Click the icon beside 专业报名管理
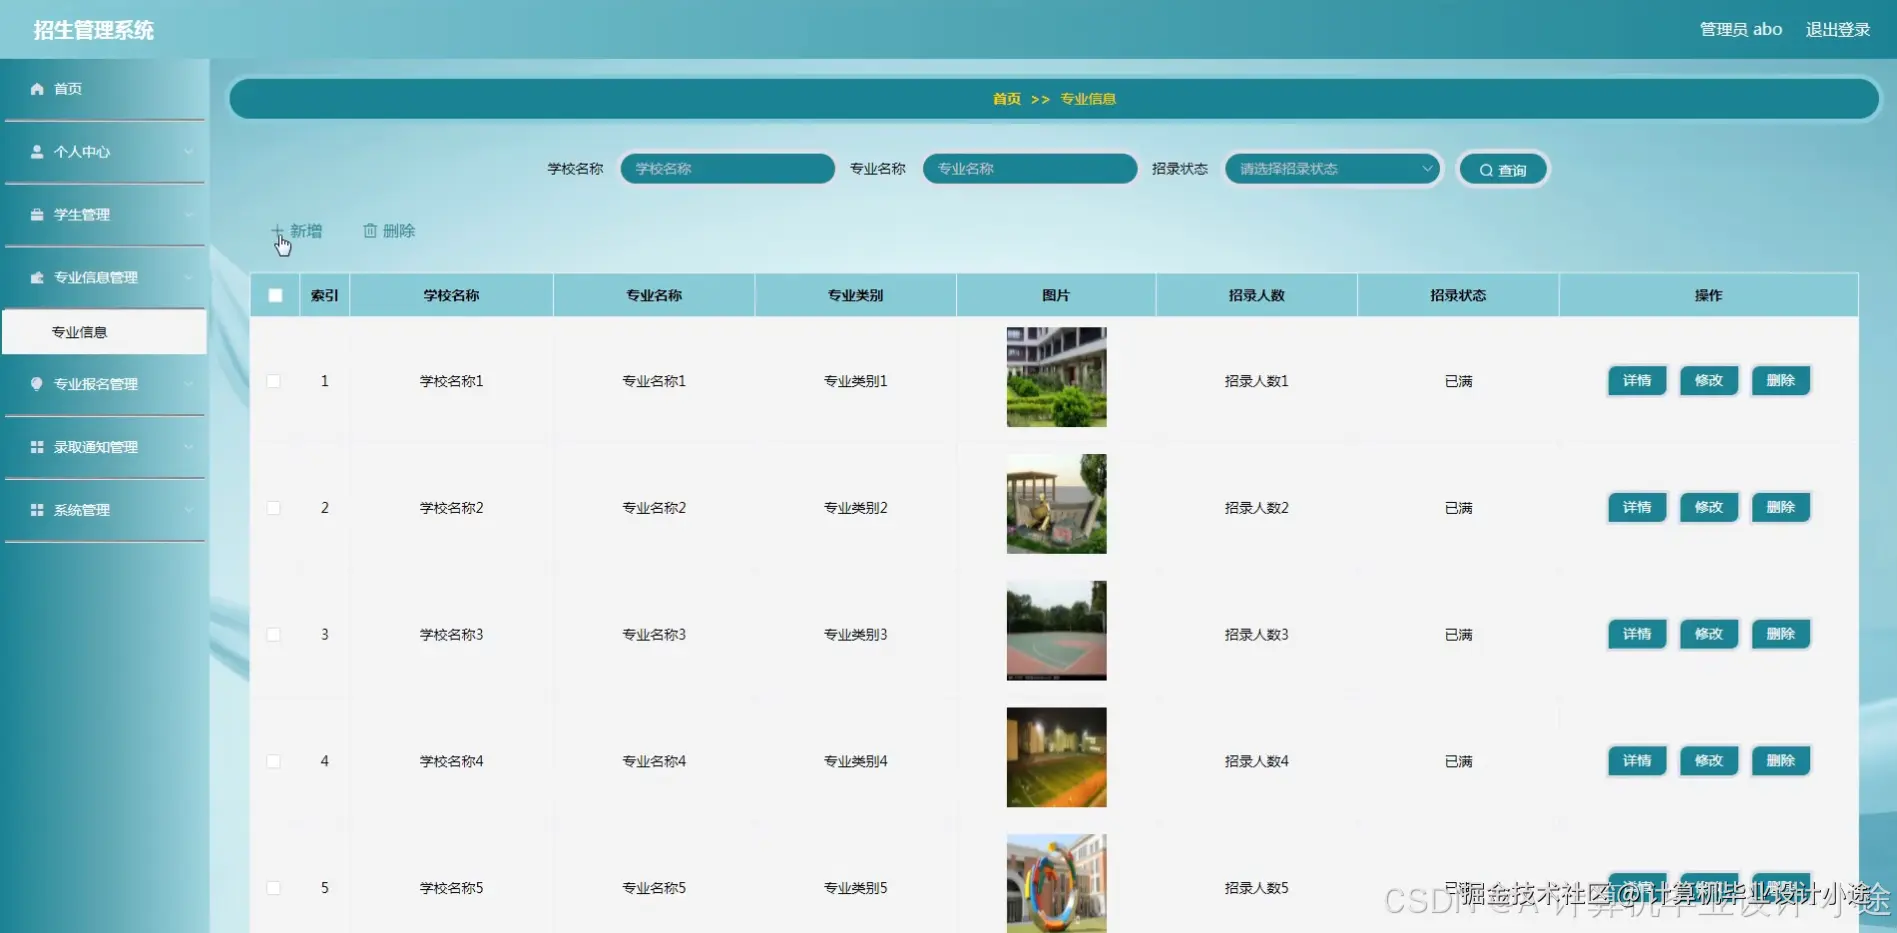The height and width of the screenshot is (933, 1897). coord(37,384)
